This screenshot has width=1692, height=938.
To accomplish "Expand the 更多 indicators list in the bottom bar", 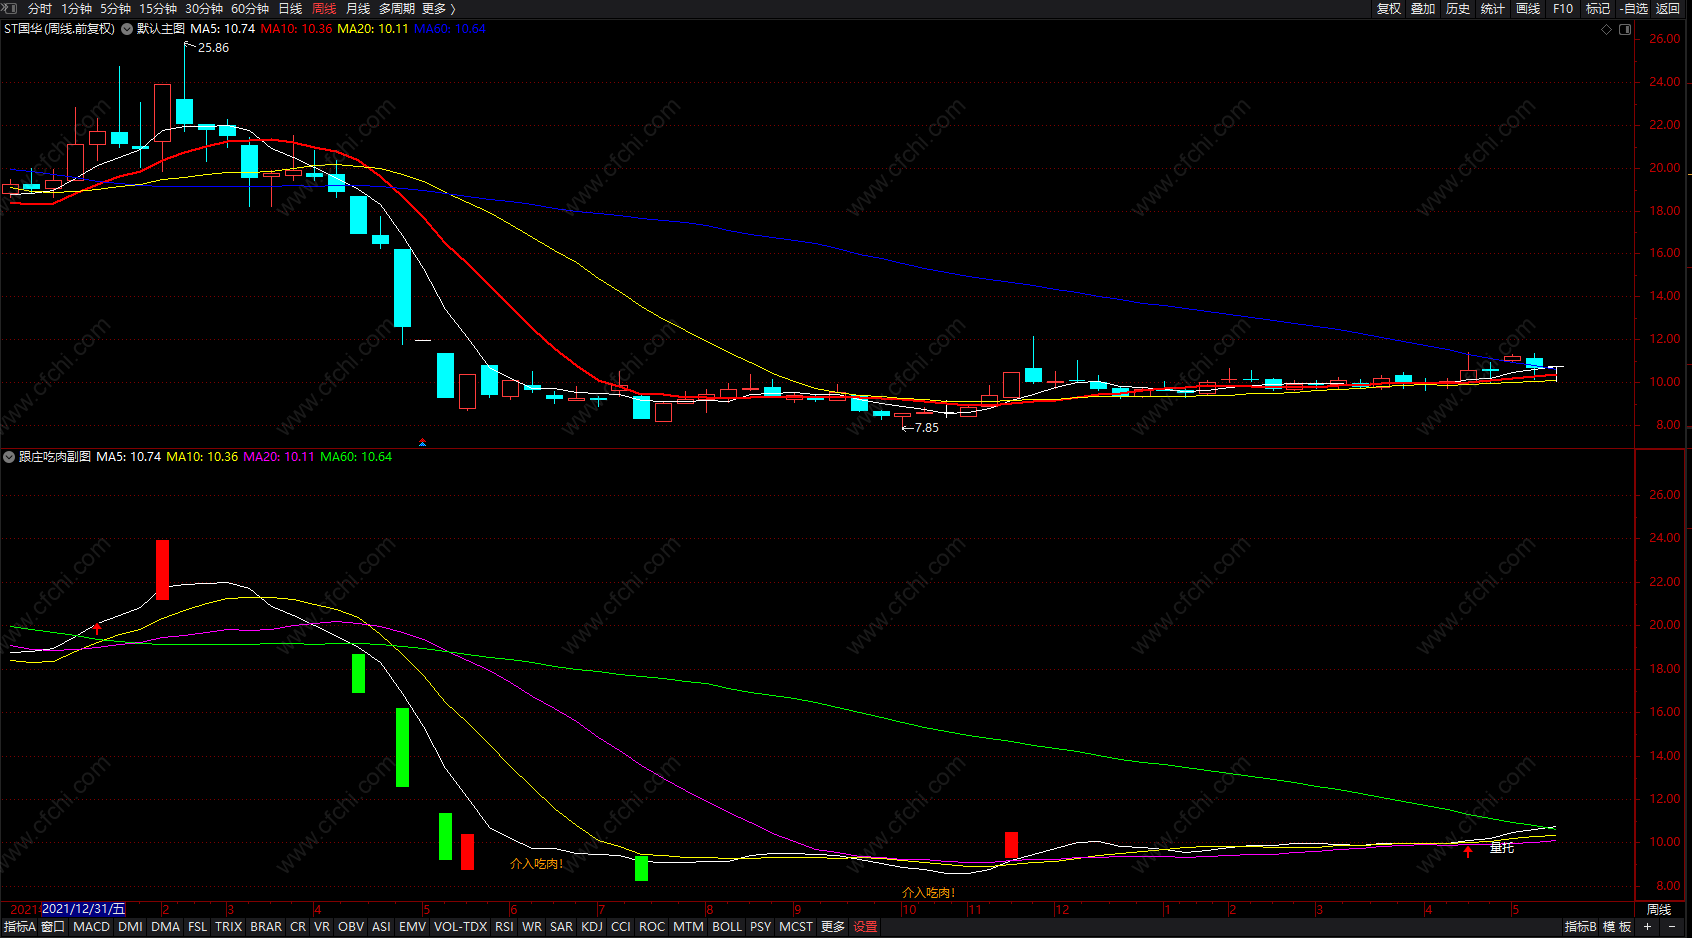I will coord(833,927).
